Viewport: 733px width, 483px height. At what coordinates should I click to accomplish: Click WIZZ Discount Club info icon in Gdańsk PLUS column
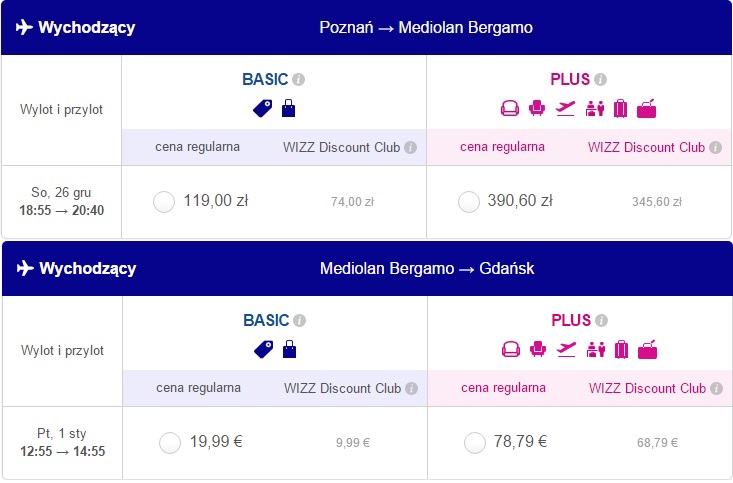coord(717,388)
